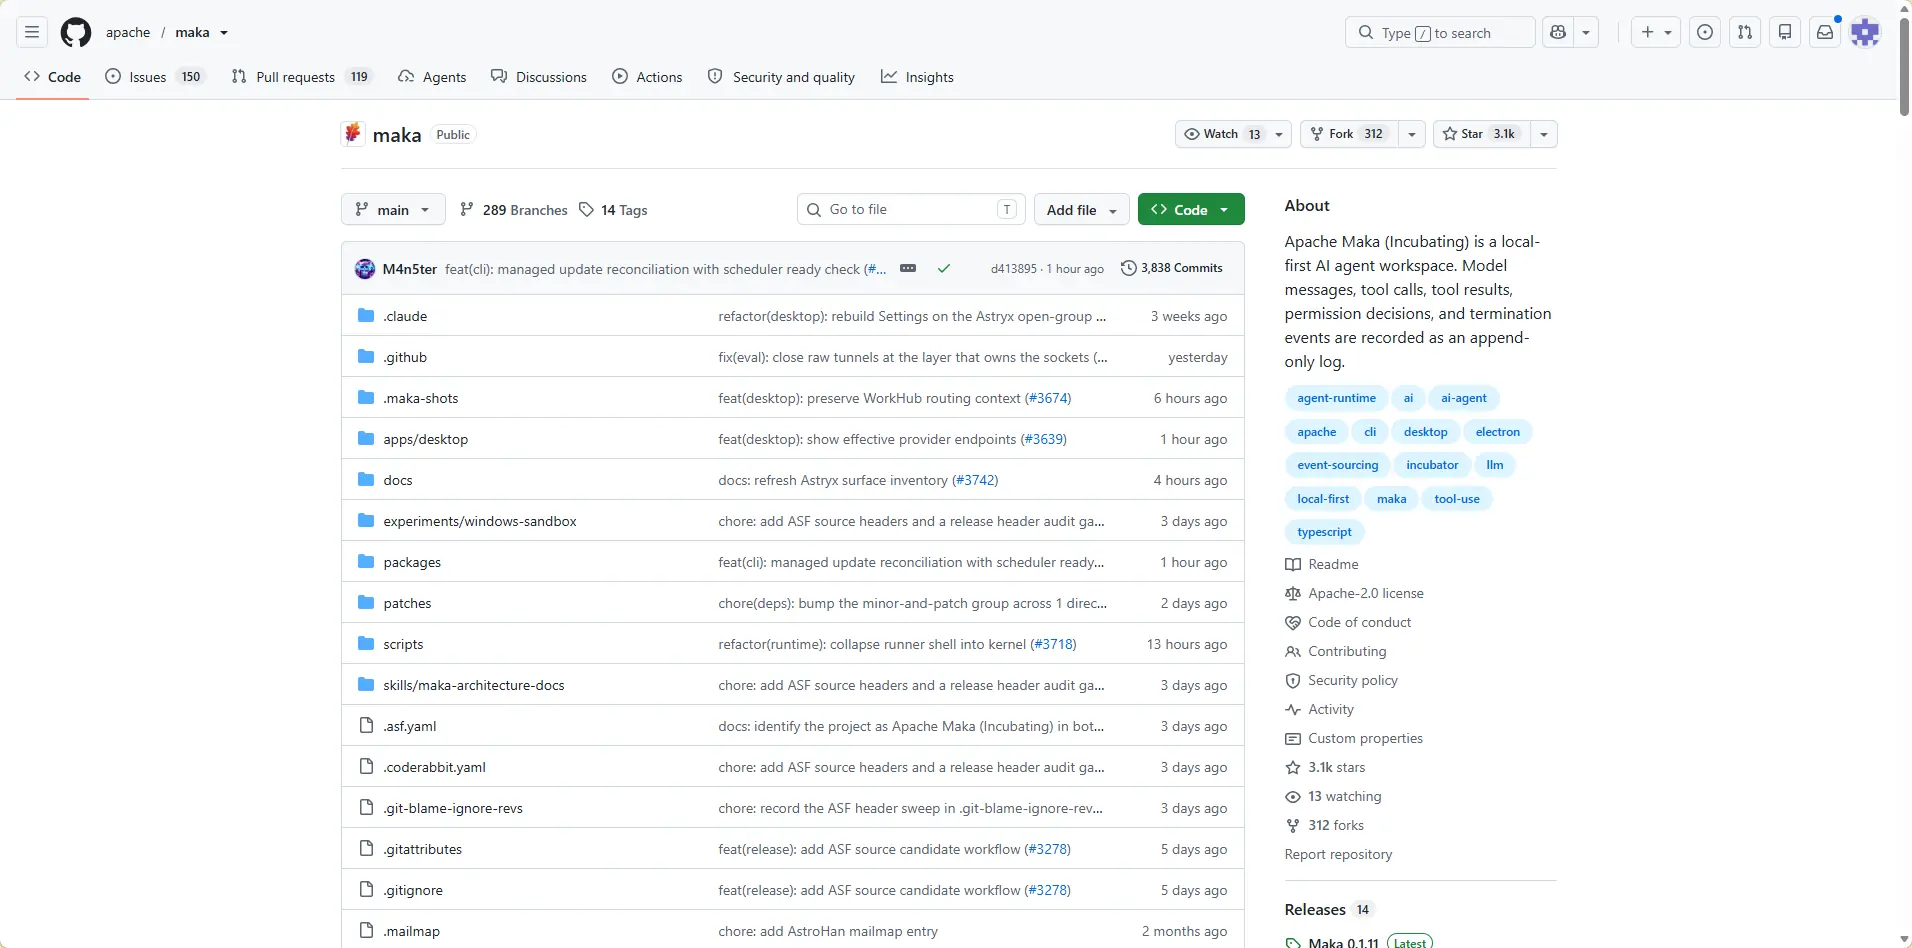View 289 Branches link
The width and height of the screenshot is (1912, 948).
pos(513,209)
